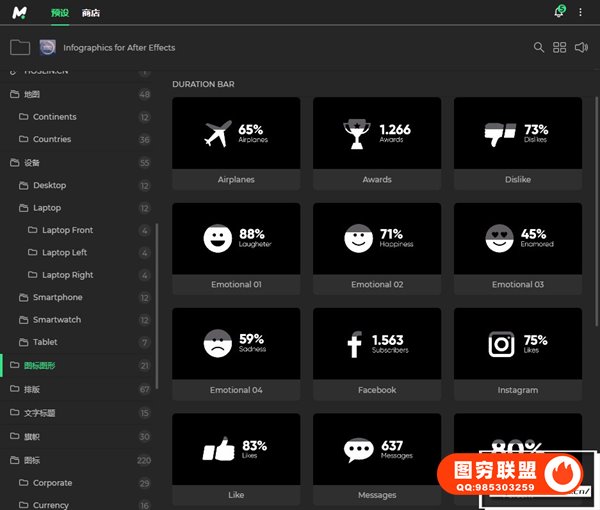Switch to the 预设 tab
Viewport: 600px width, 510px height.
[60, 13]
